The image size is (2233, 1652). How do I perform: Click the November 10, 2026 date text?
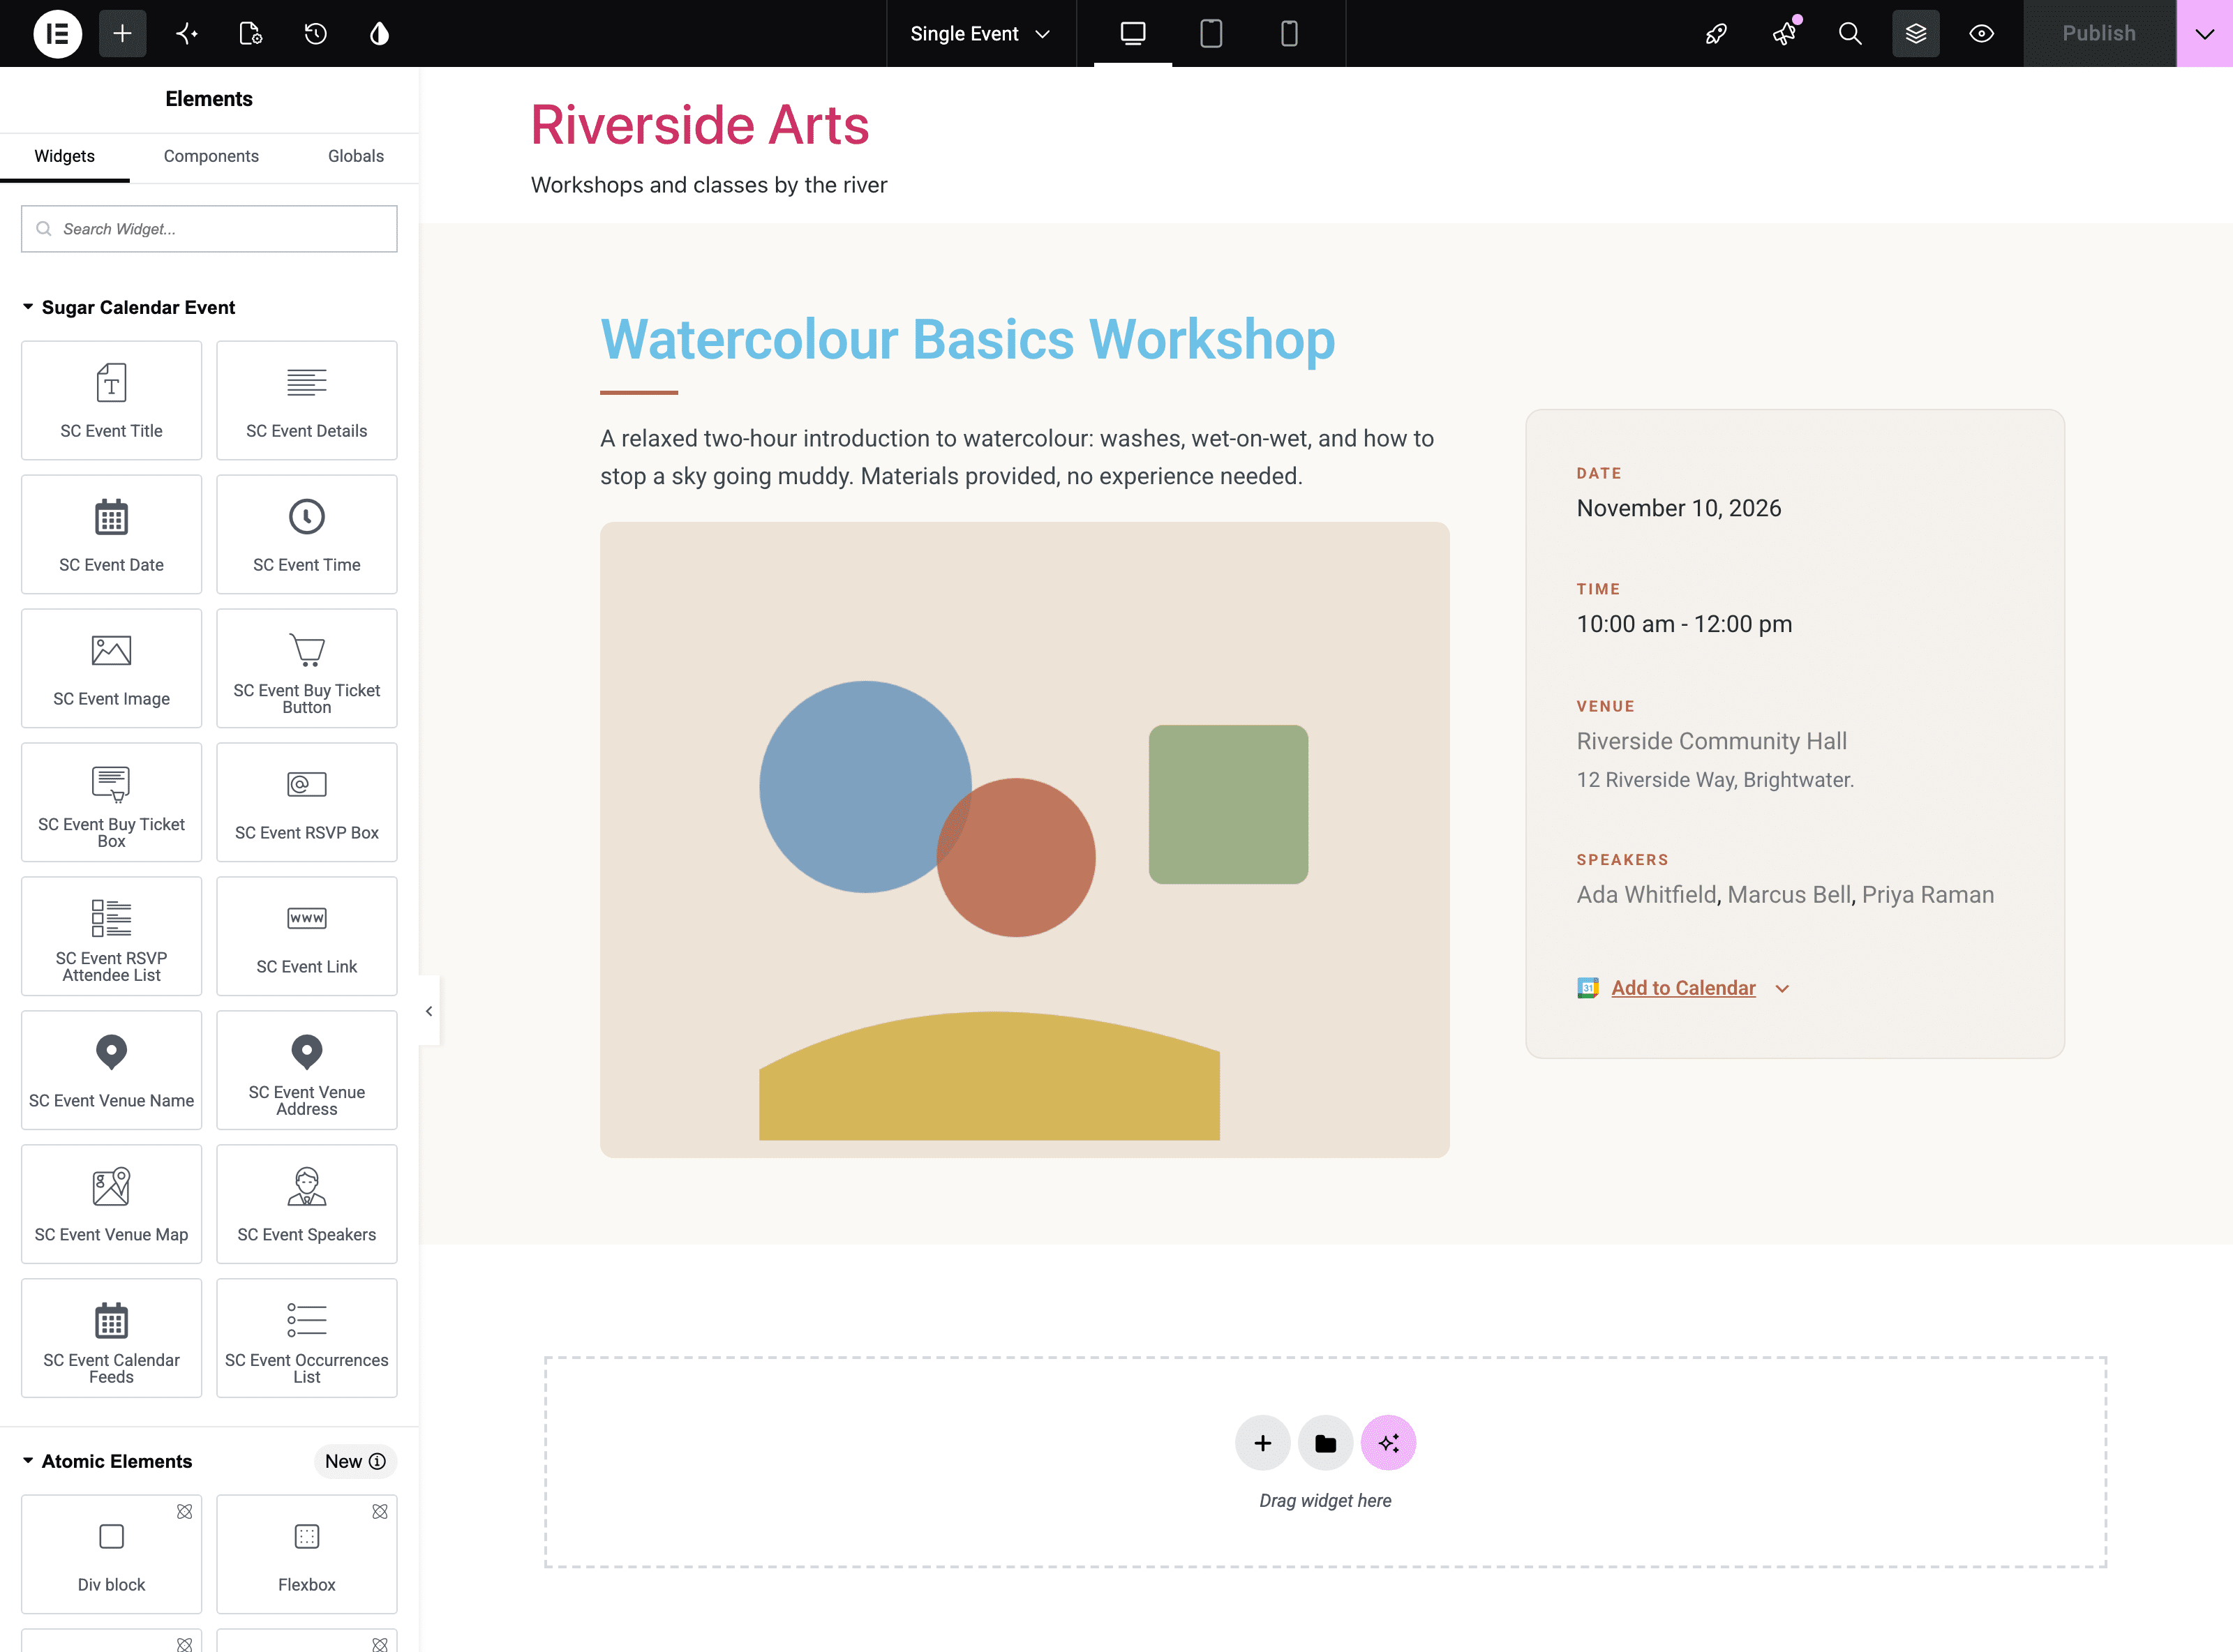(x=1679, y=508)
